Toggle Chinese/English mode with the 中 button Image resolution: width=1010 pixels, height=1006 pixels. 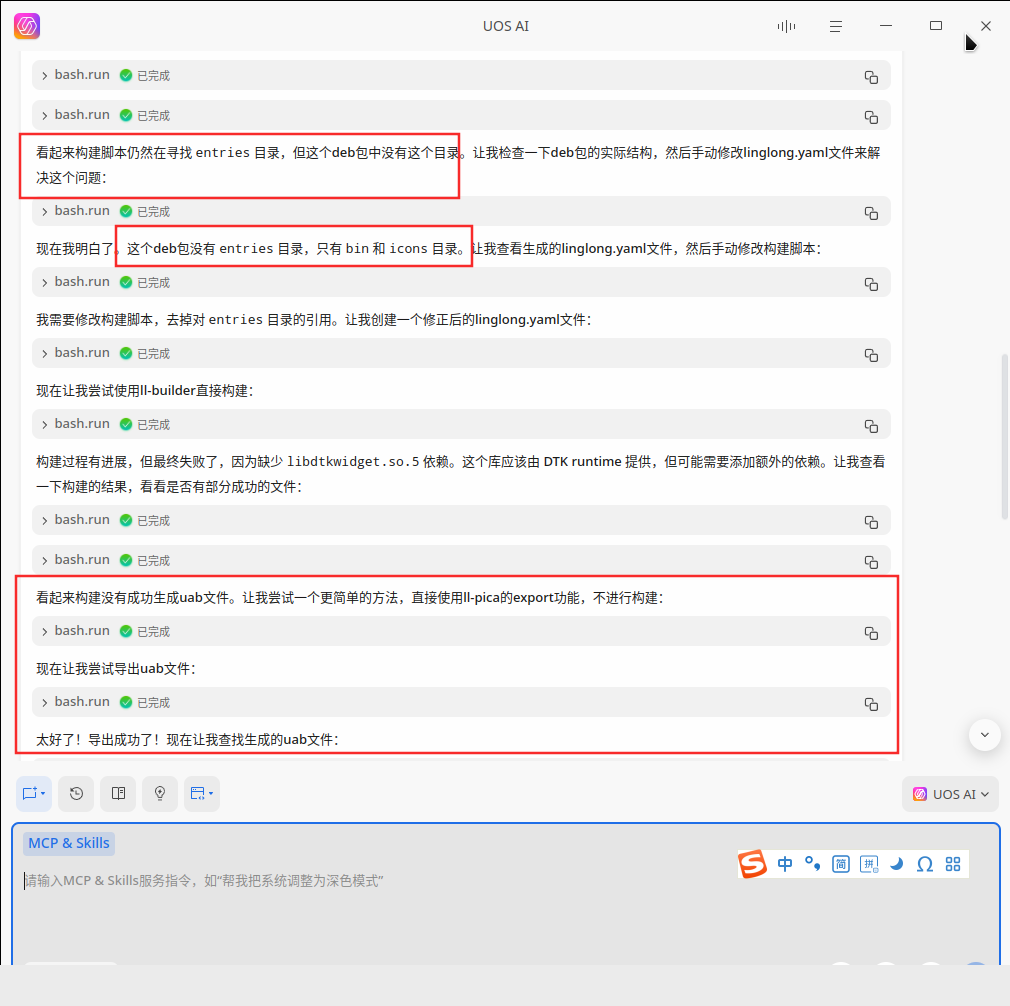pyautogui.click(x=785, y=864)
